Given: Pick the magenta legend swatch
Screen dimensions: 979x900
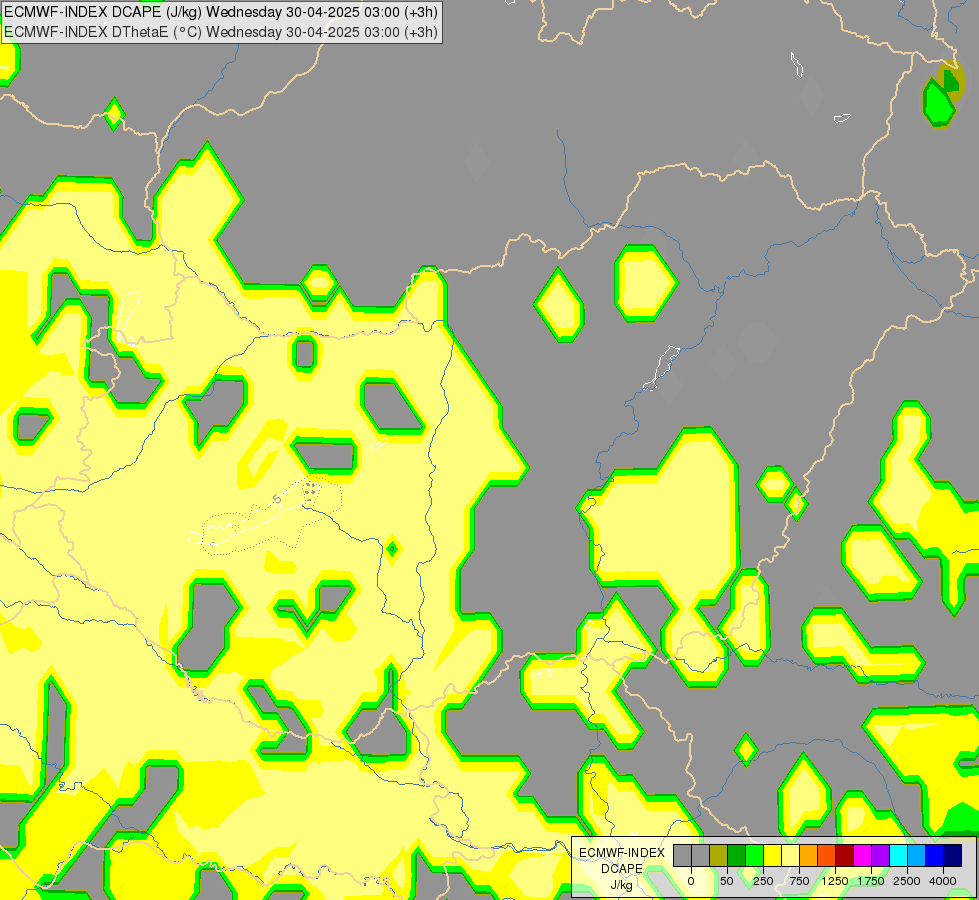Looking at the screenshot, I should [862, 855].
